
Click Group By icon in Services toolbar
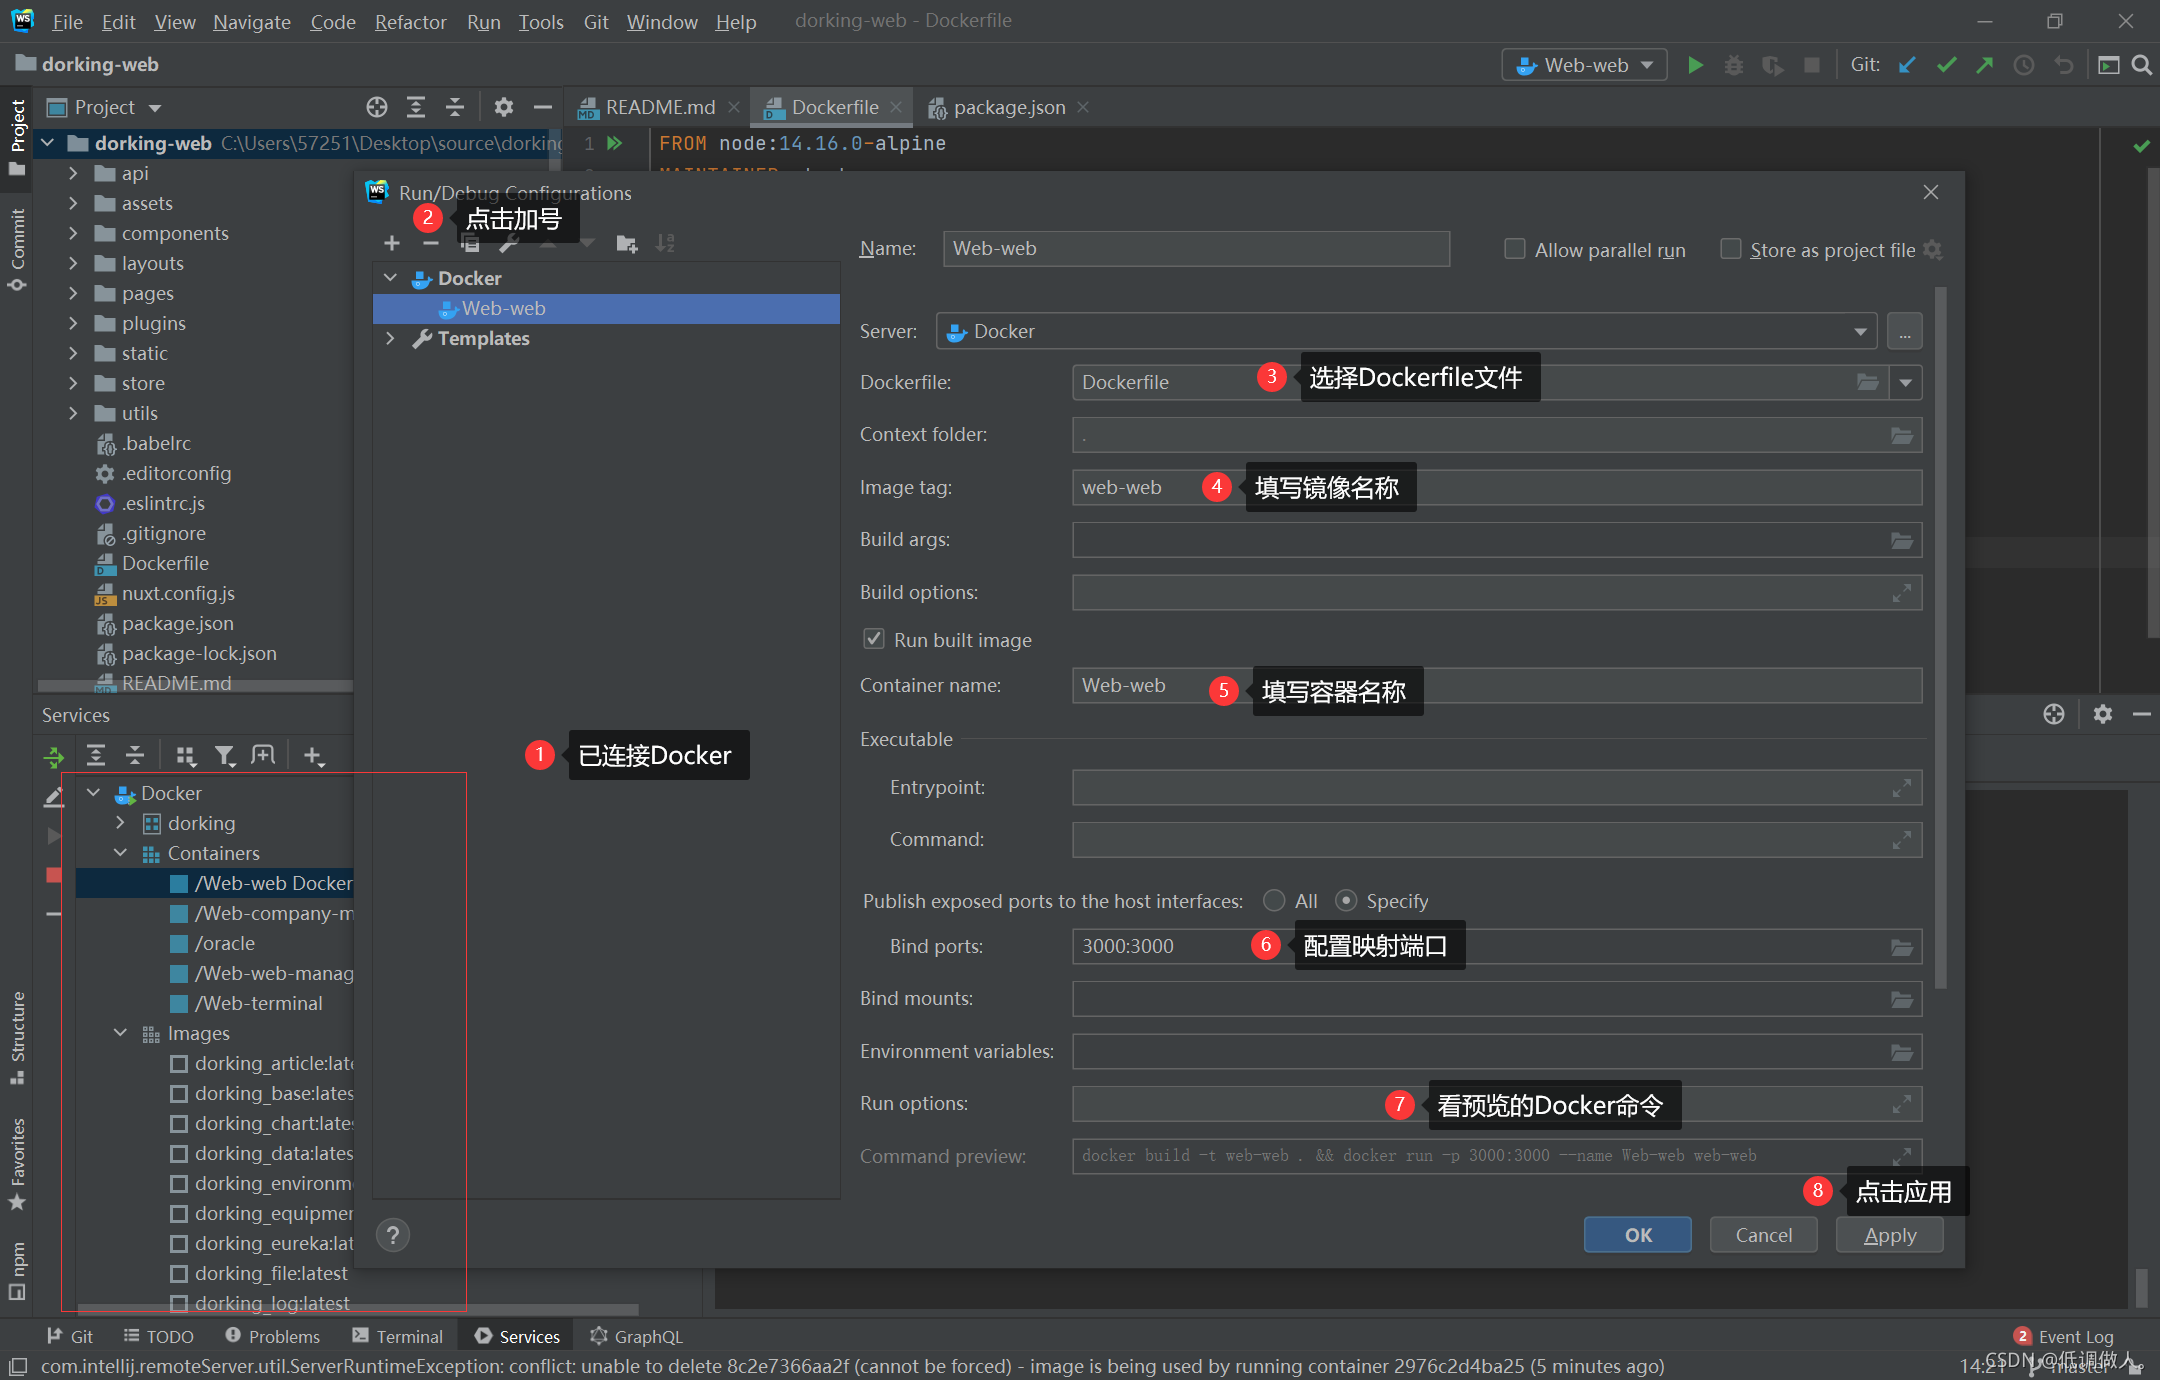tap(185, 756)
